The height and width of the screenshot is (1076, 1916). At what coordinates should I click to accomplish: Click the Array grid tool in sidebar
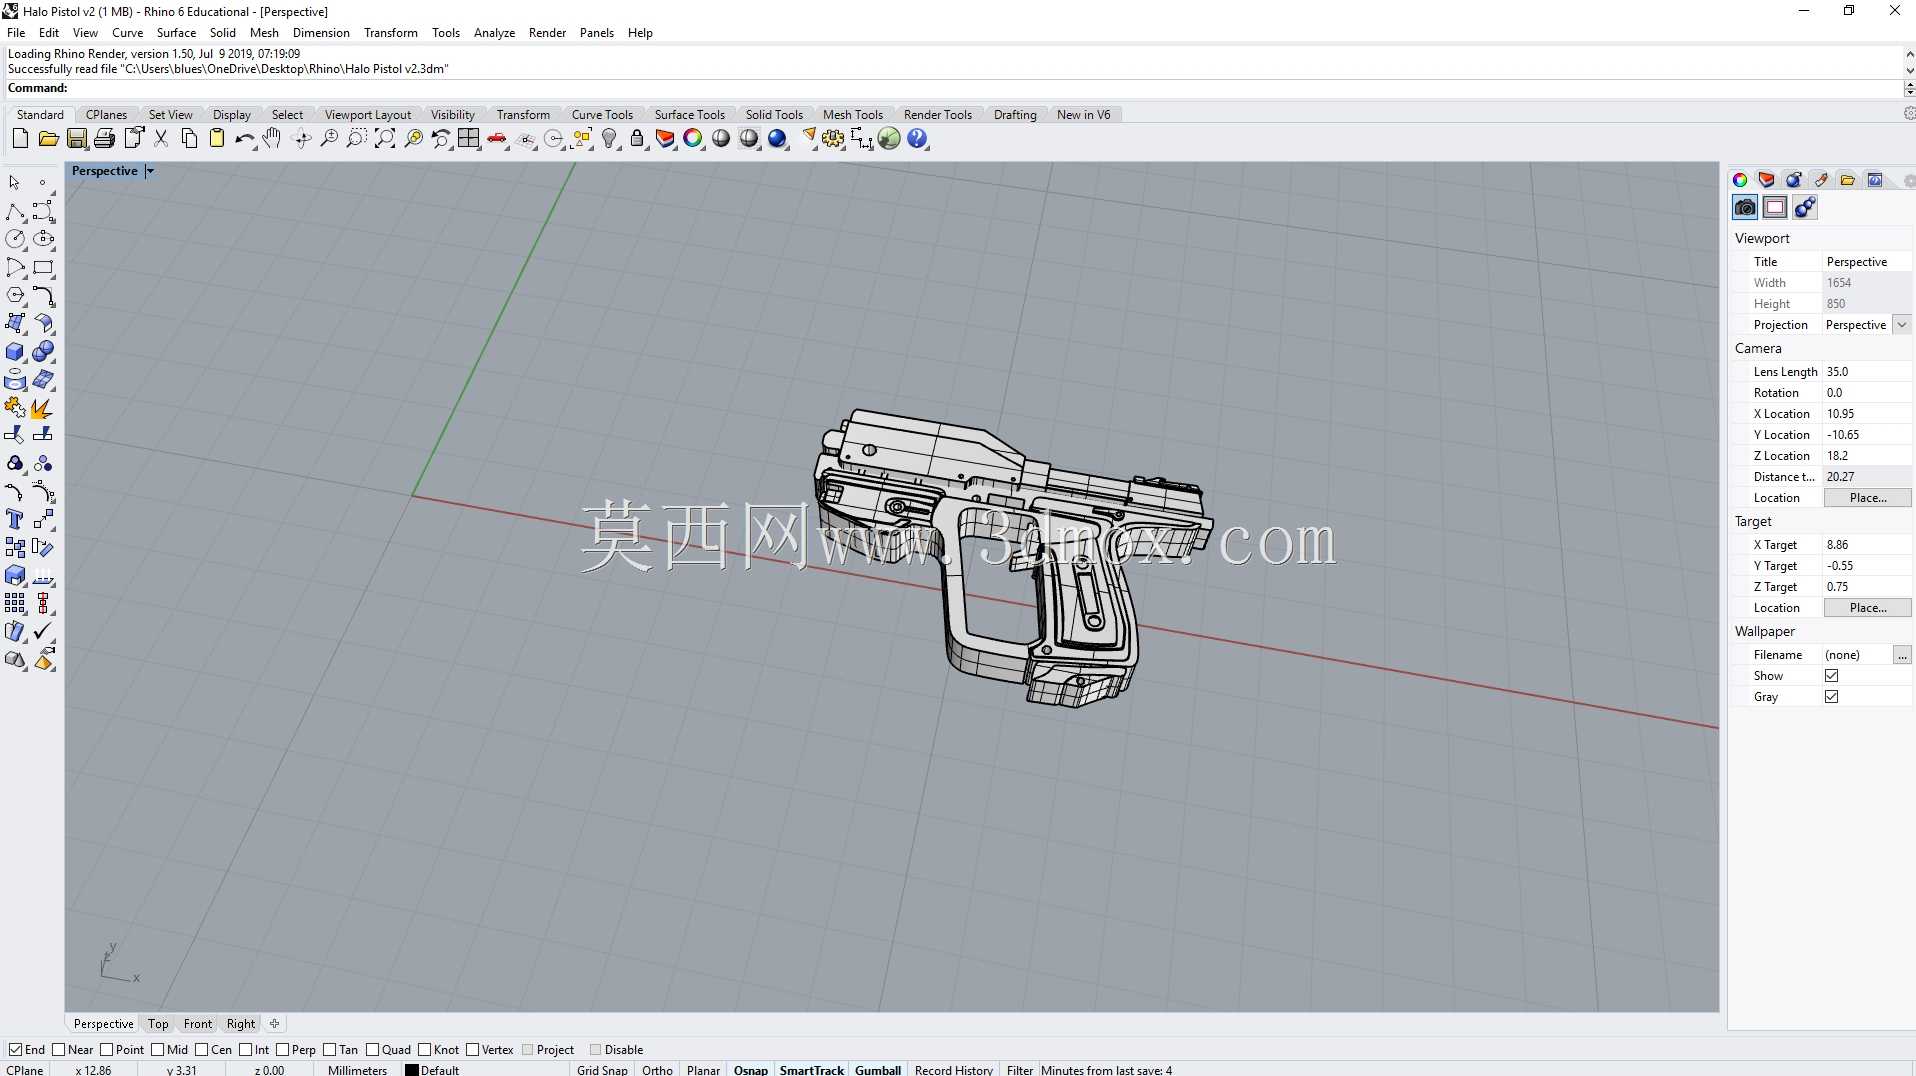(x=15, y=604)
